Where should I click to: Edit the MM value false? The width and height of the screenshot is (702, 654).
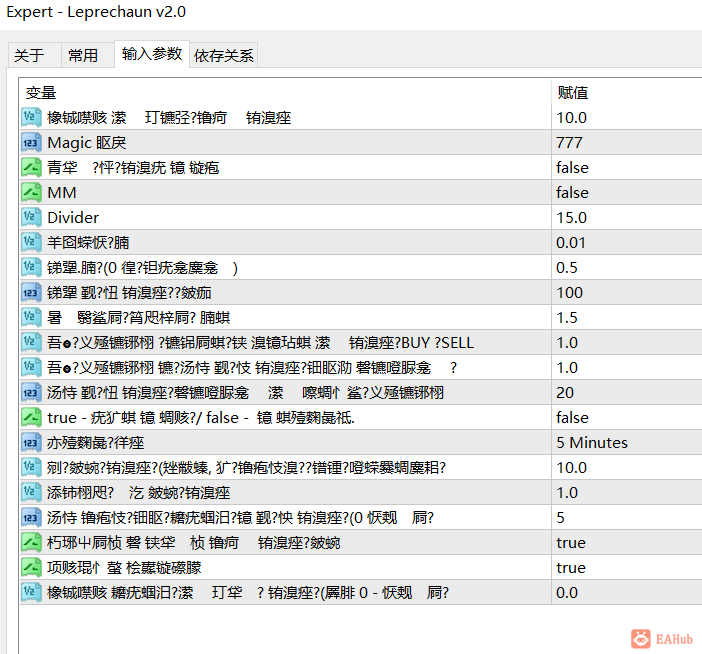click(572, 193)
